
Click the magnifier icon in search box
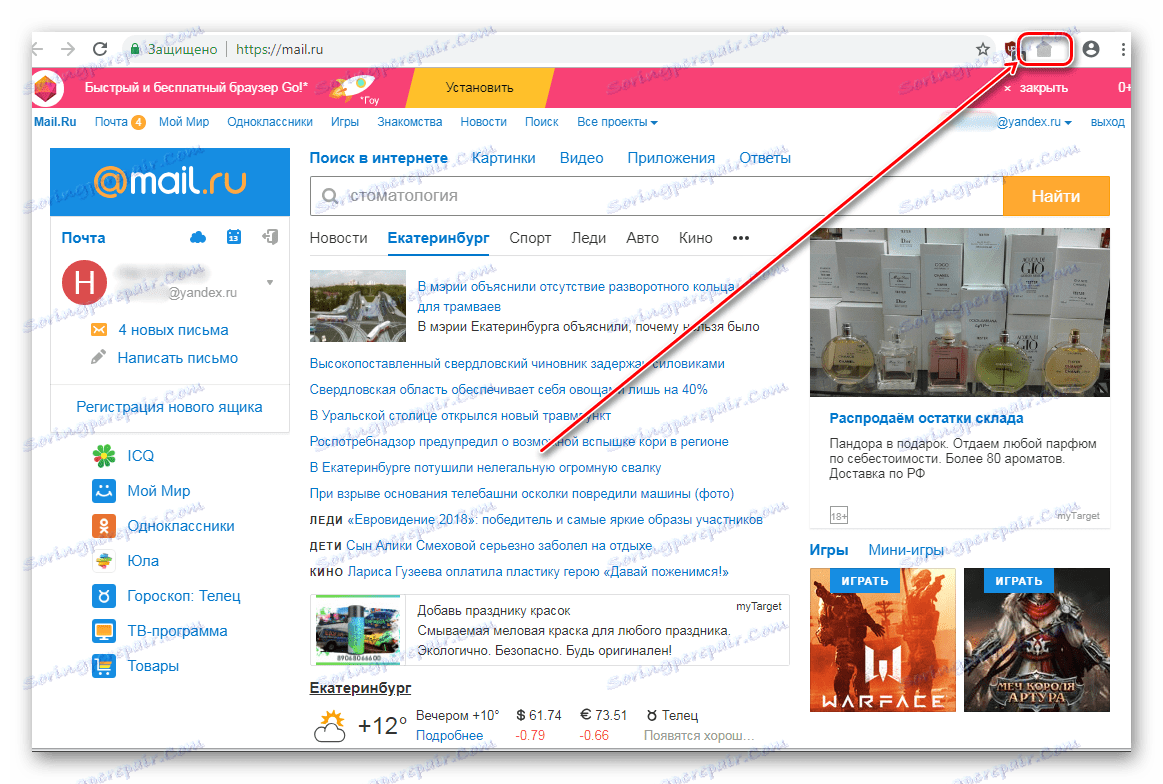click(x=330, y=196)
